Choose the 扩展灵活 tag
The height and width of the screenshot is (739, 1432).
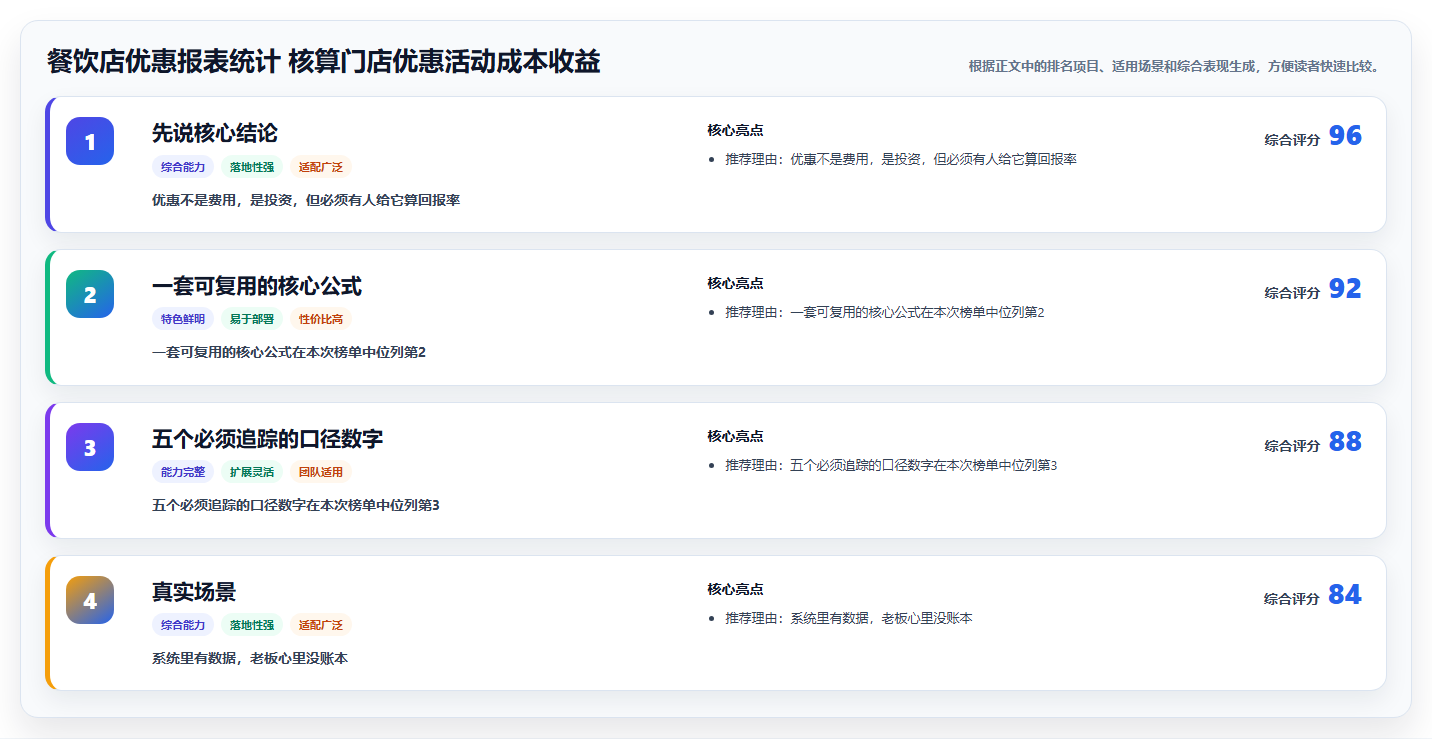point(252,472)
